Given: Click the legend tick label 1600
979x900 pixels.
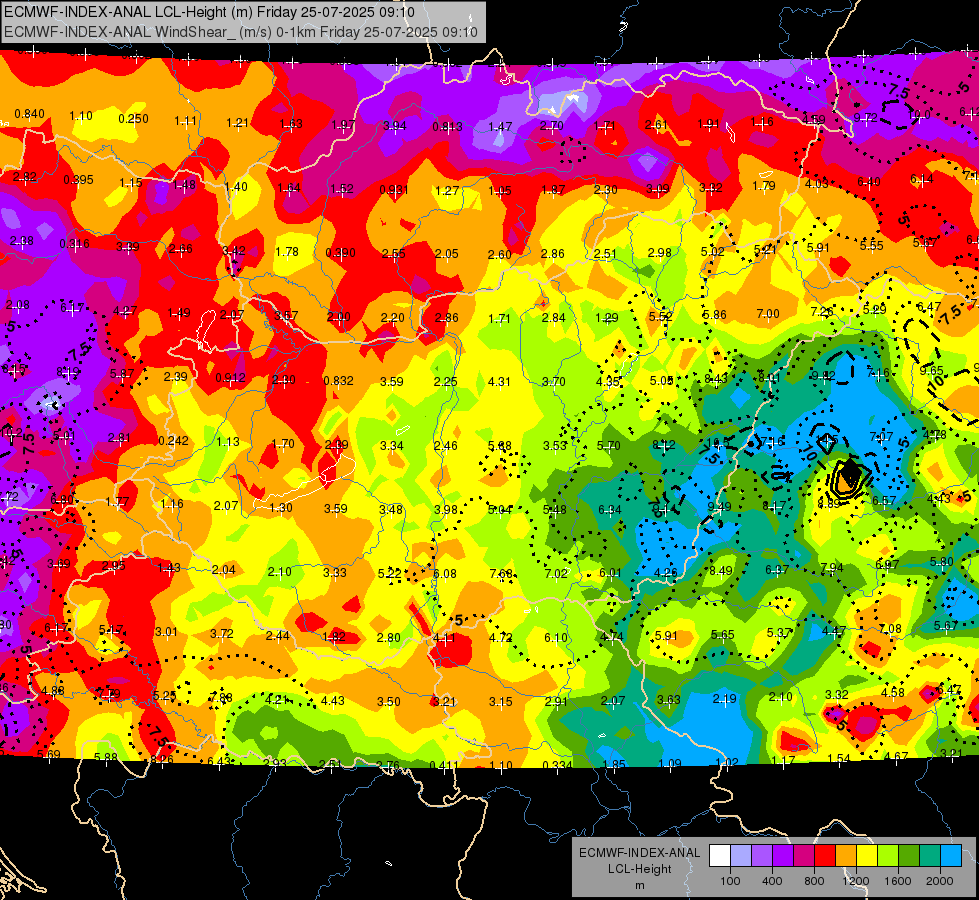Looking at the screenshot, I should tap(897, 881).
